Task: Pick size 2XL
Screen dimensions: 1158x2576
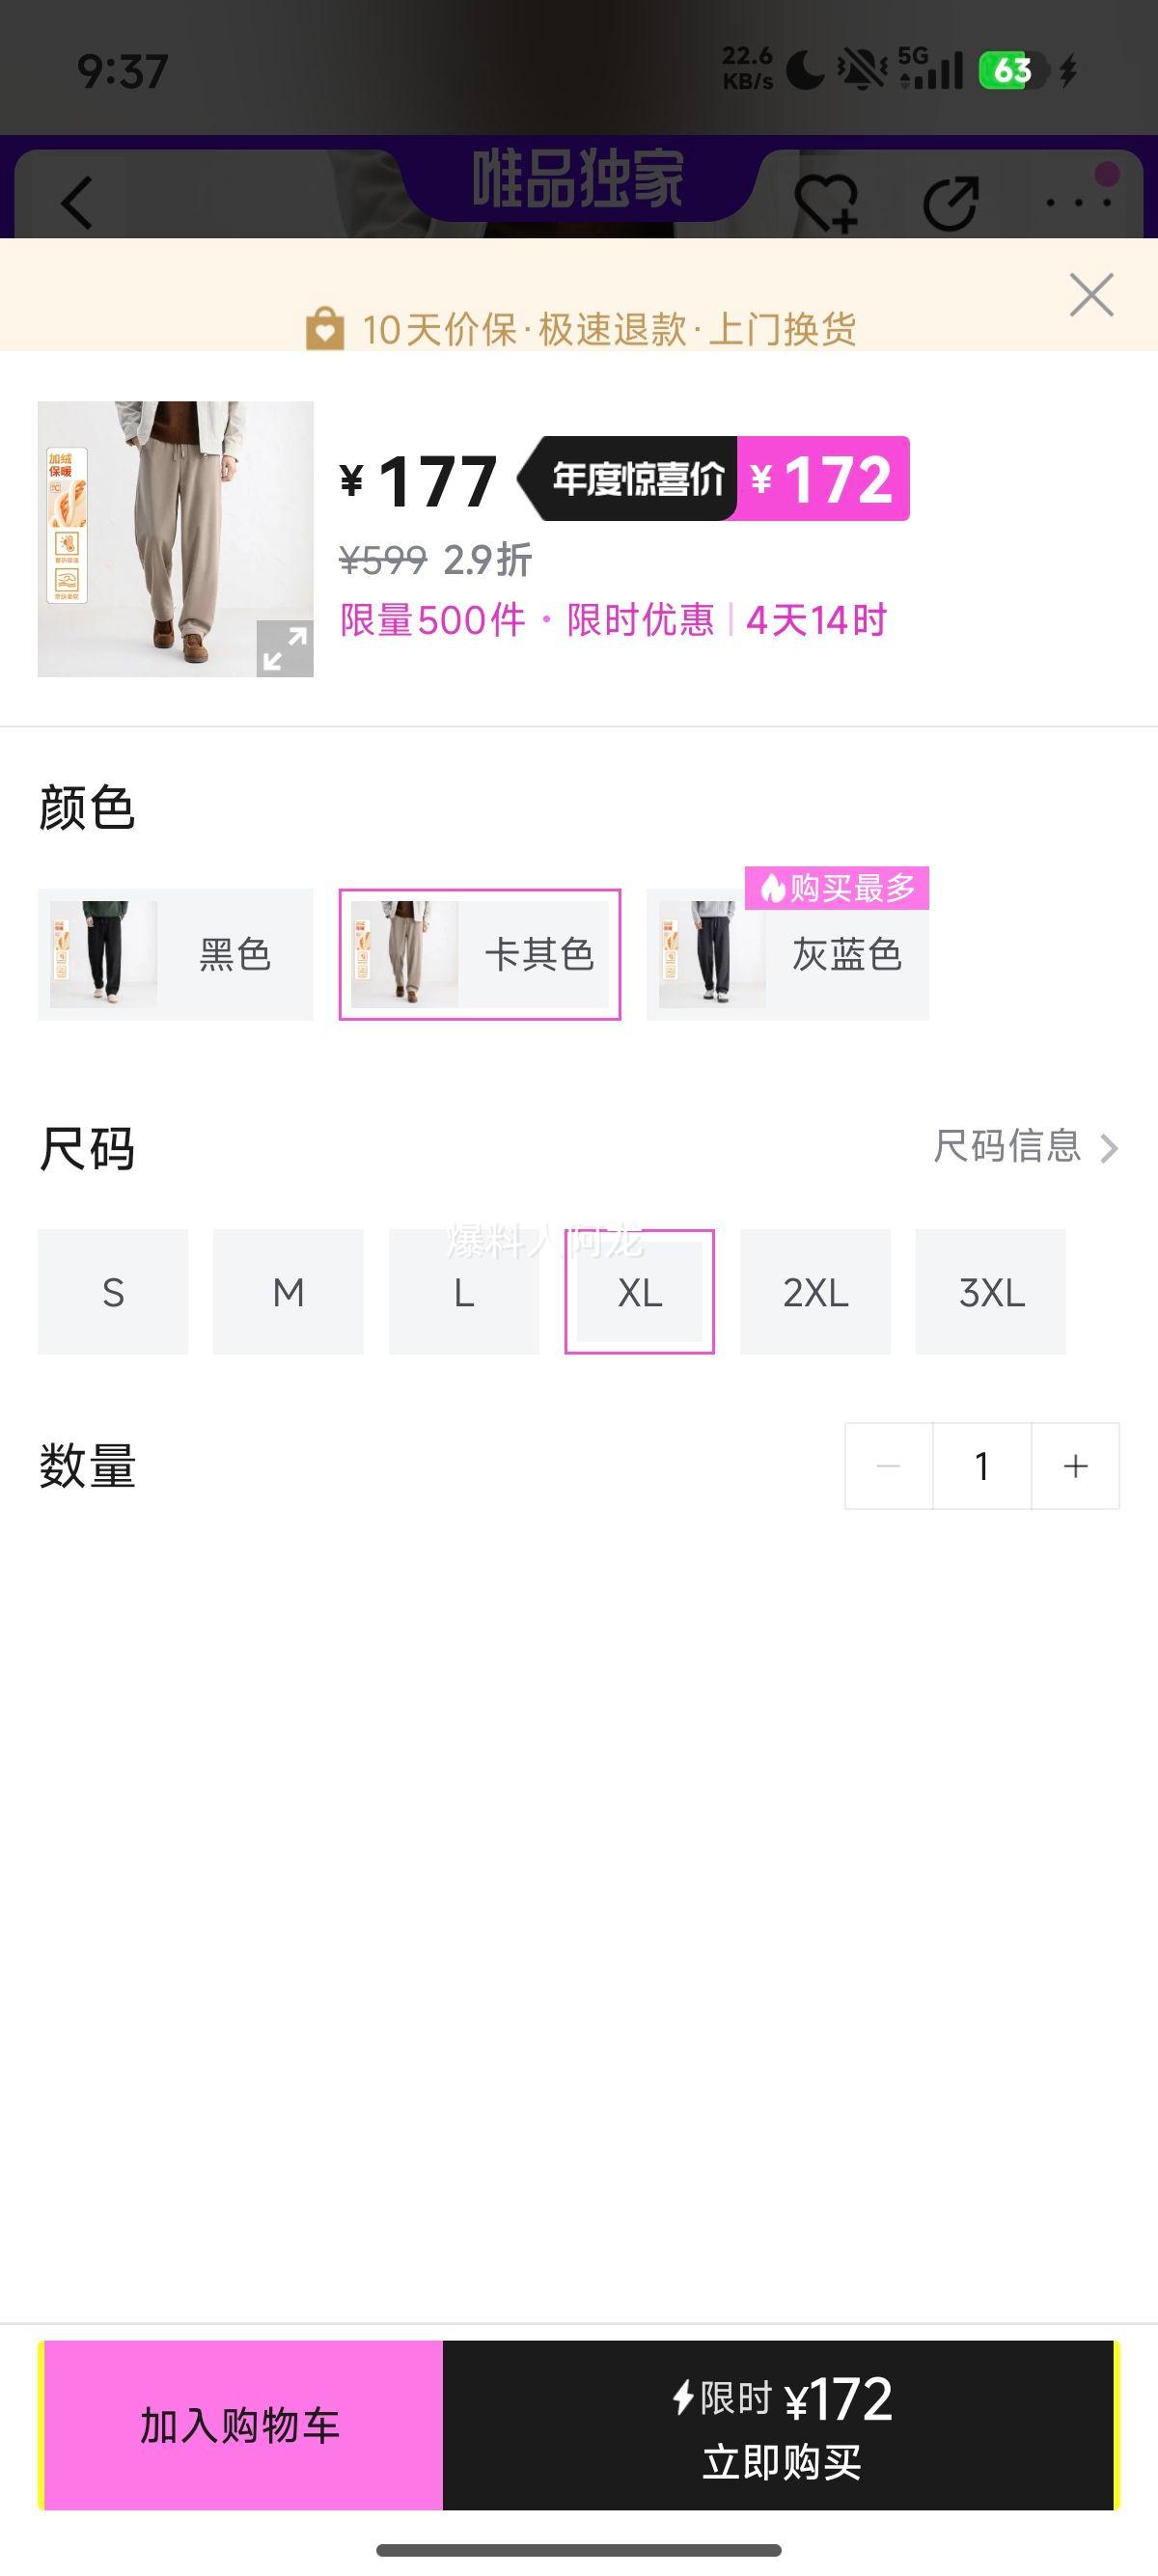Action: [815, 1292]
